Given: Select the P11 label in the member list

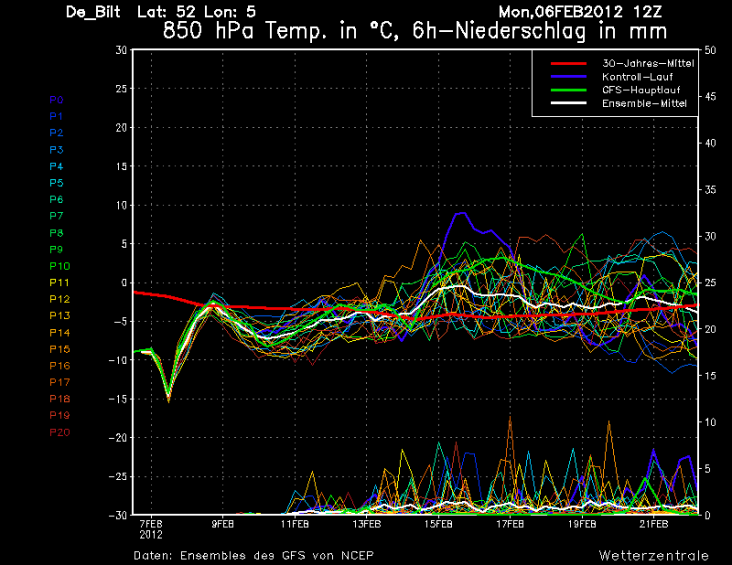Looking at the screenshot, I should tap(60, 282).
